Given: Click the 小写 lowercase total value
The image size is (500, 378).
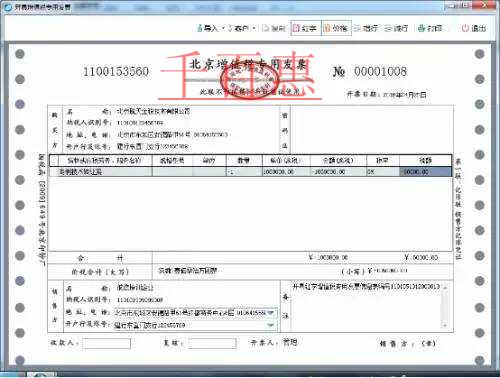Looking at the screenshot, I should tap(387, 271).
